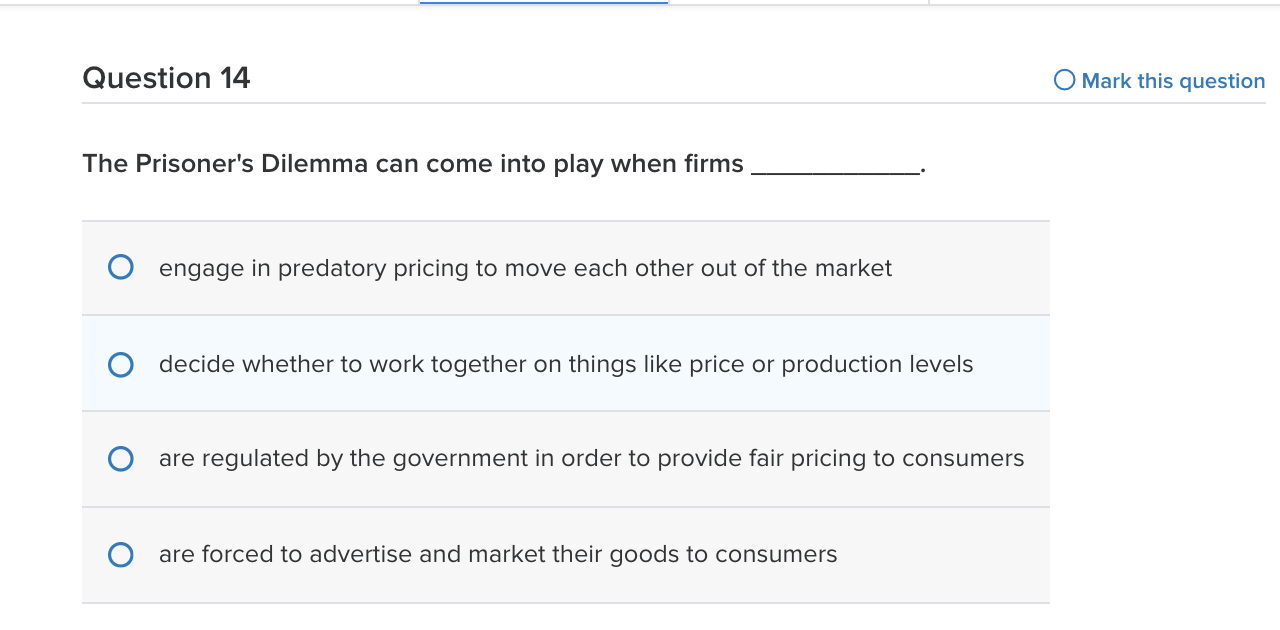Viewport: 1280px width, 630px height.
Task: Click the Question 14 heading
Action: point(166,78)
